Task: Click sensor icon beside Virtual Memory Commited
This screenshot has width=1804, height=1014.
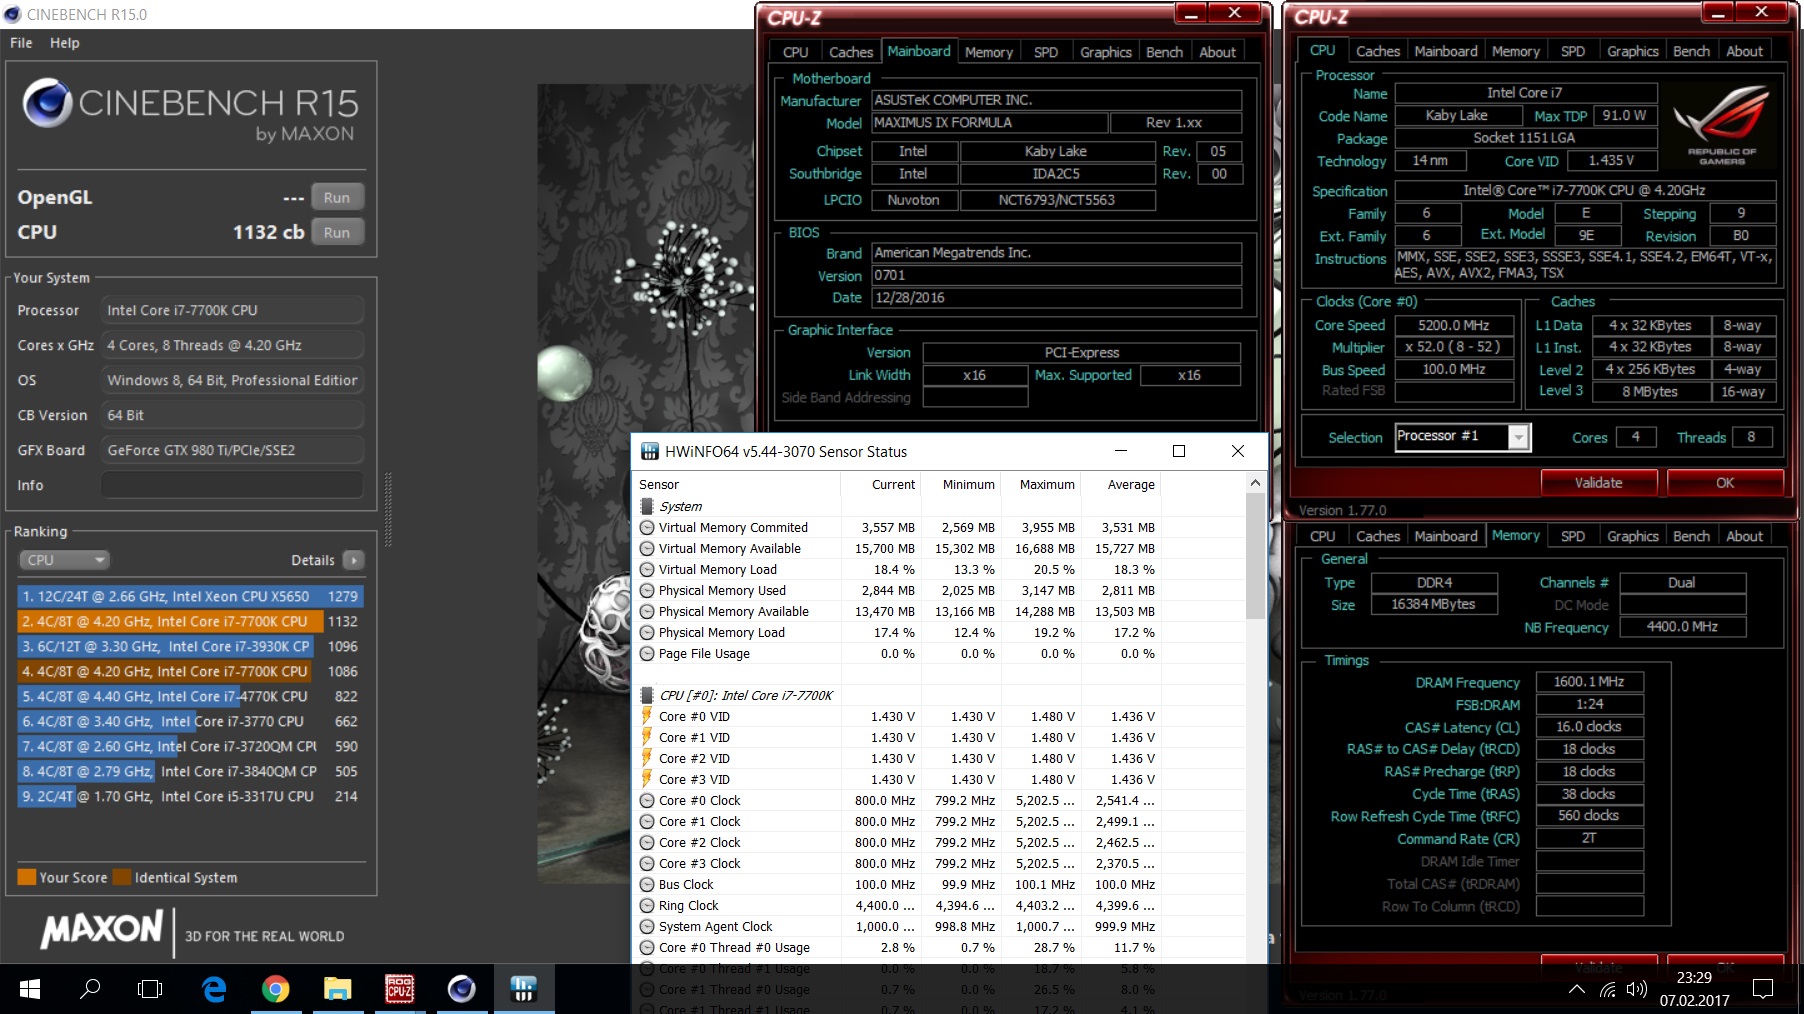Action: pyautogui.click(x=647, y=528)
